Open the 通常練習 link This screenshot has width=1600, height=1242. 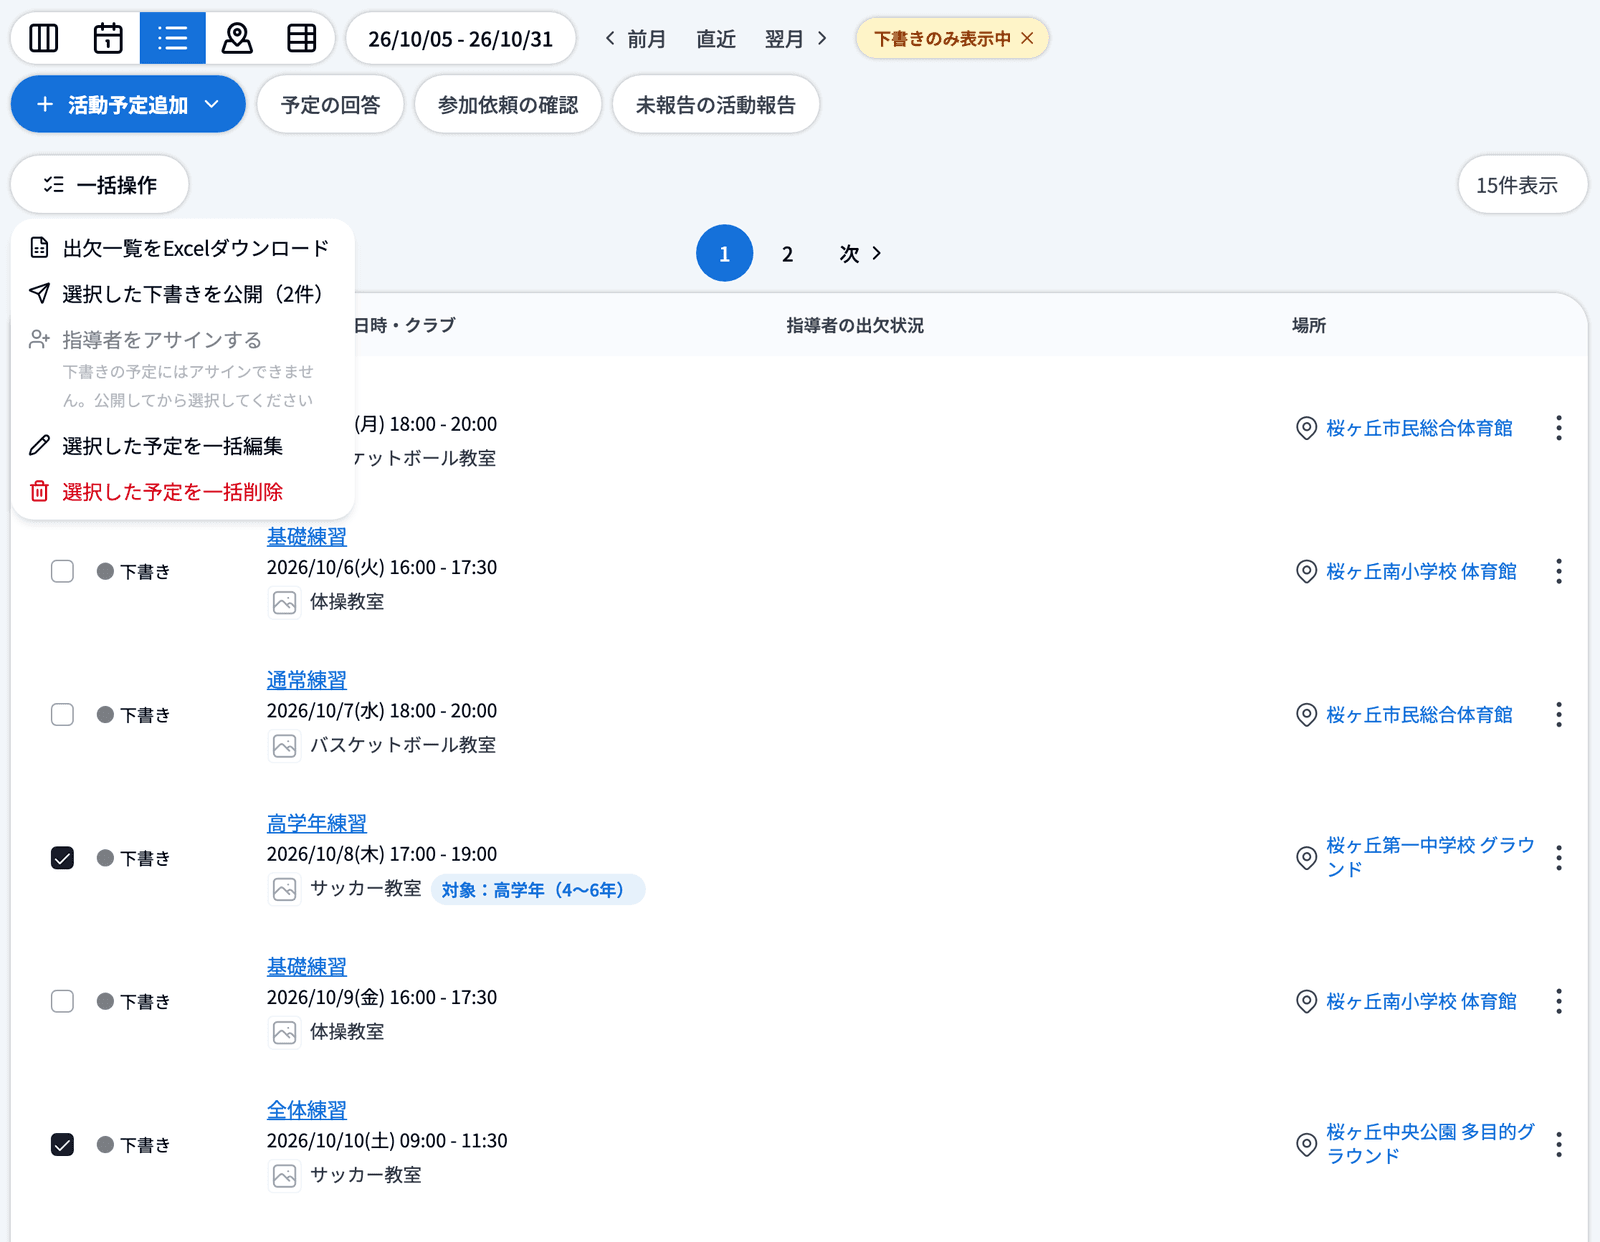tap(307, 680)
